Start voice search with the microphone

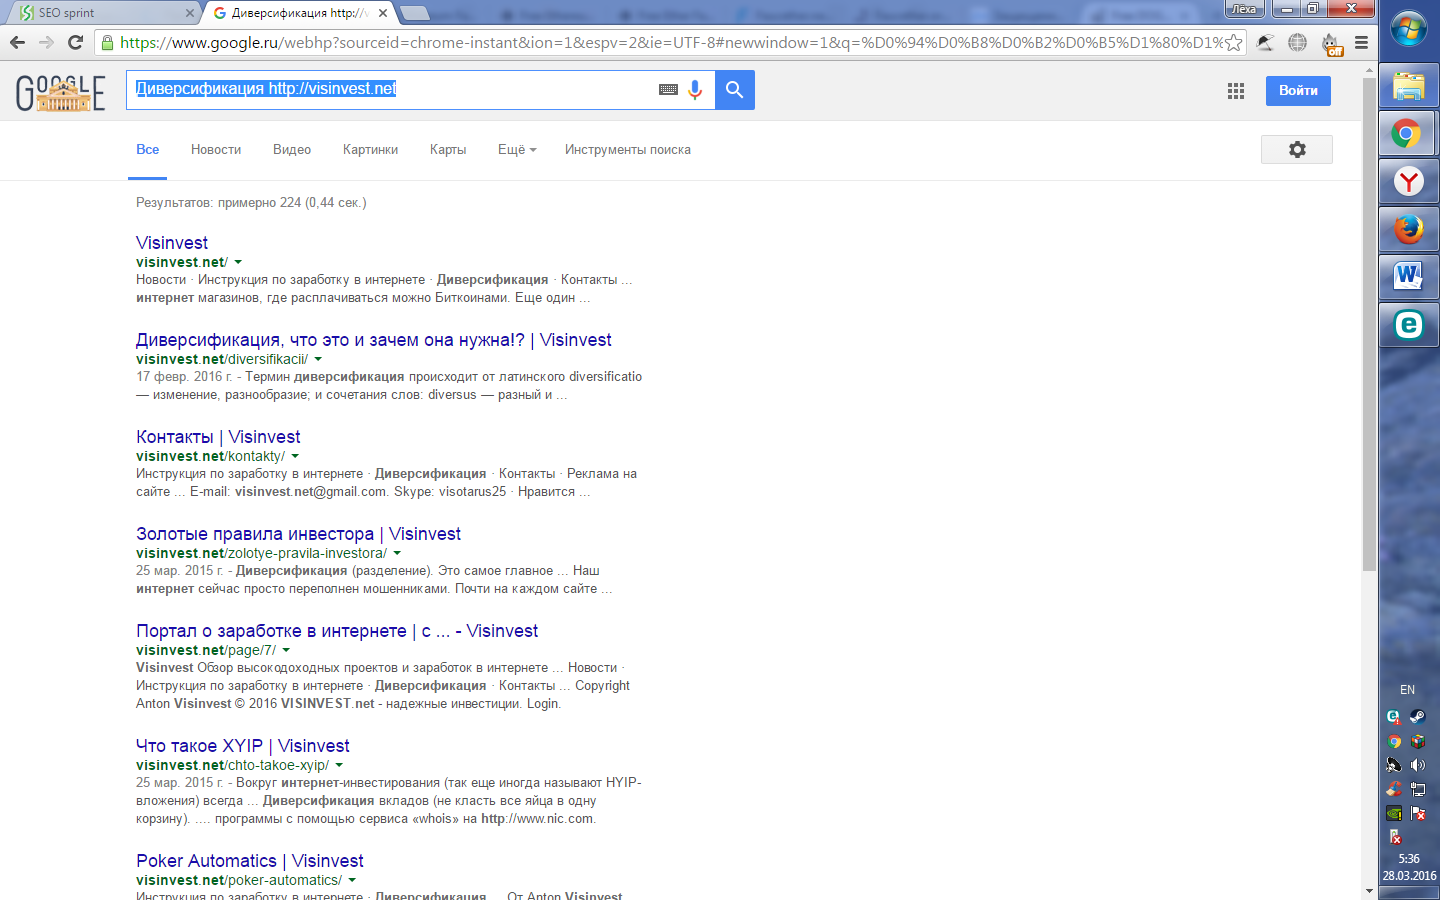pyautogui.click(x=695, y=90)
